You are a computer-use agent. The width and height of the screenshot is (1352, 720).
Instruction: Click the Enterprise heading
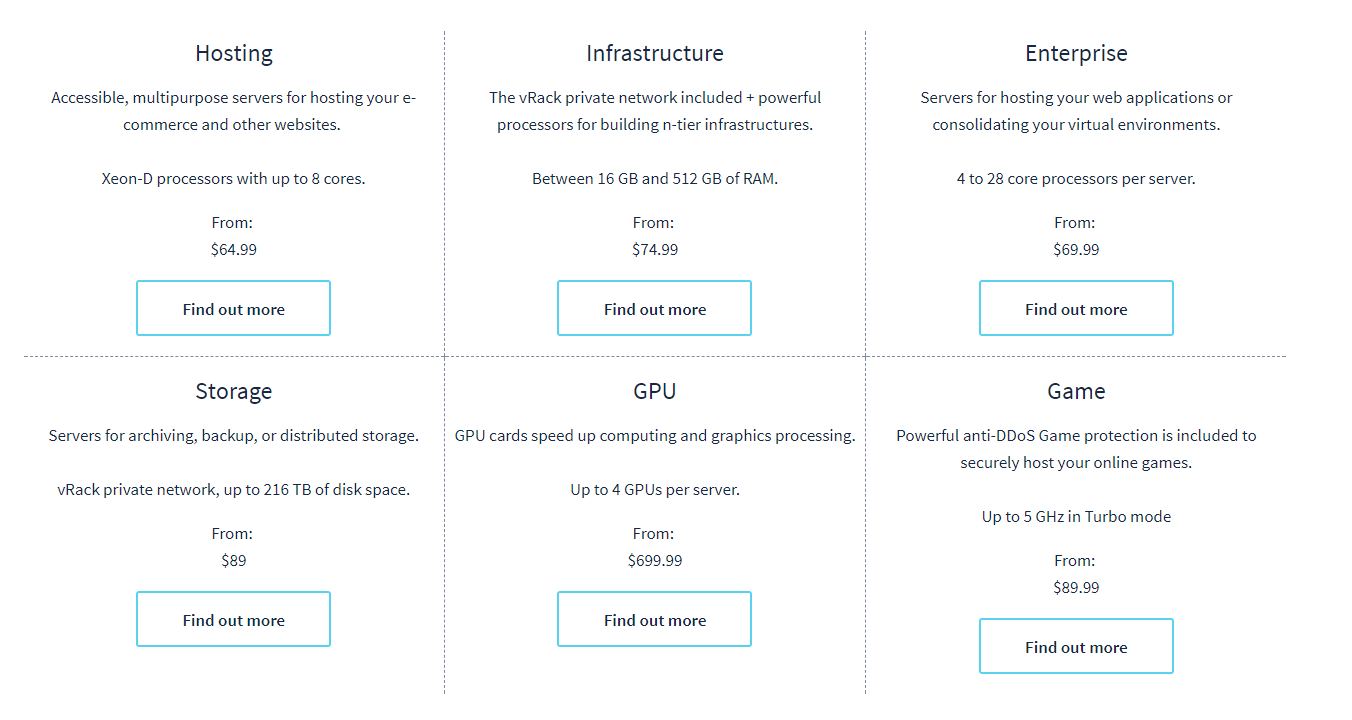coord(1076,54)
